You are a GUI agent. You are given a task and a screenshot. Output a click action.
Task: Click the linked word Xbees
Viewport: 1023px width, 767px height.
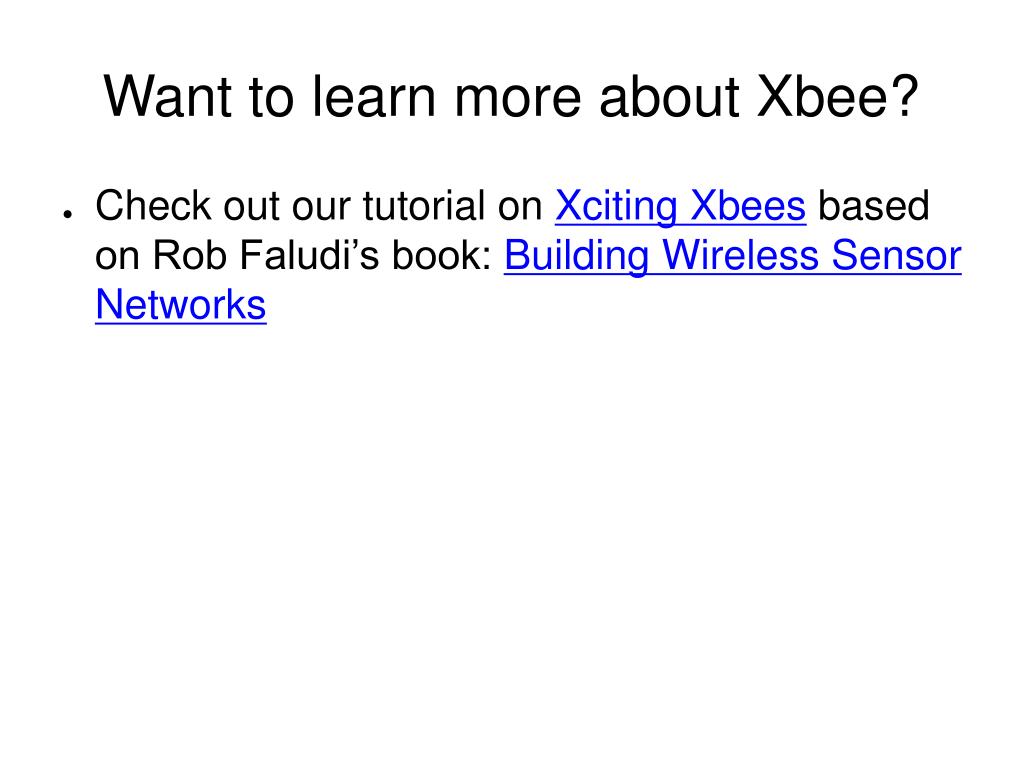[748, 207]
